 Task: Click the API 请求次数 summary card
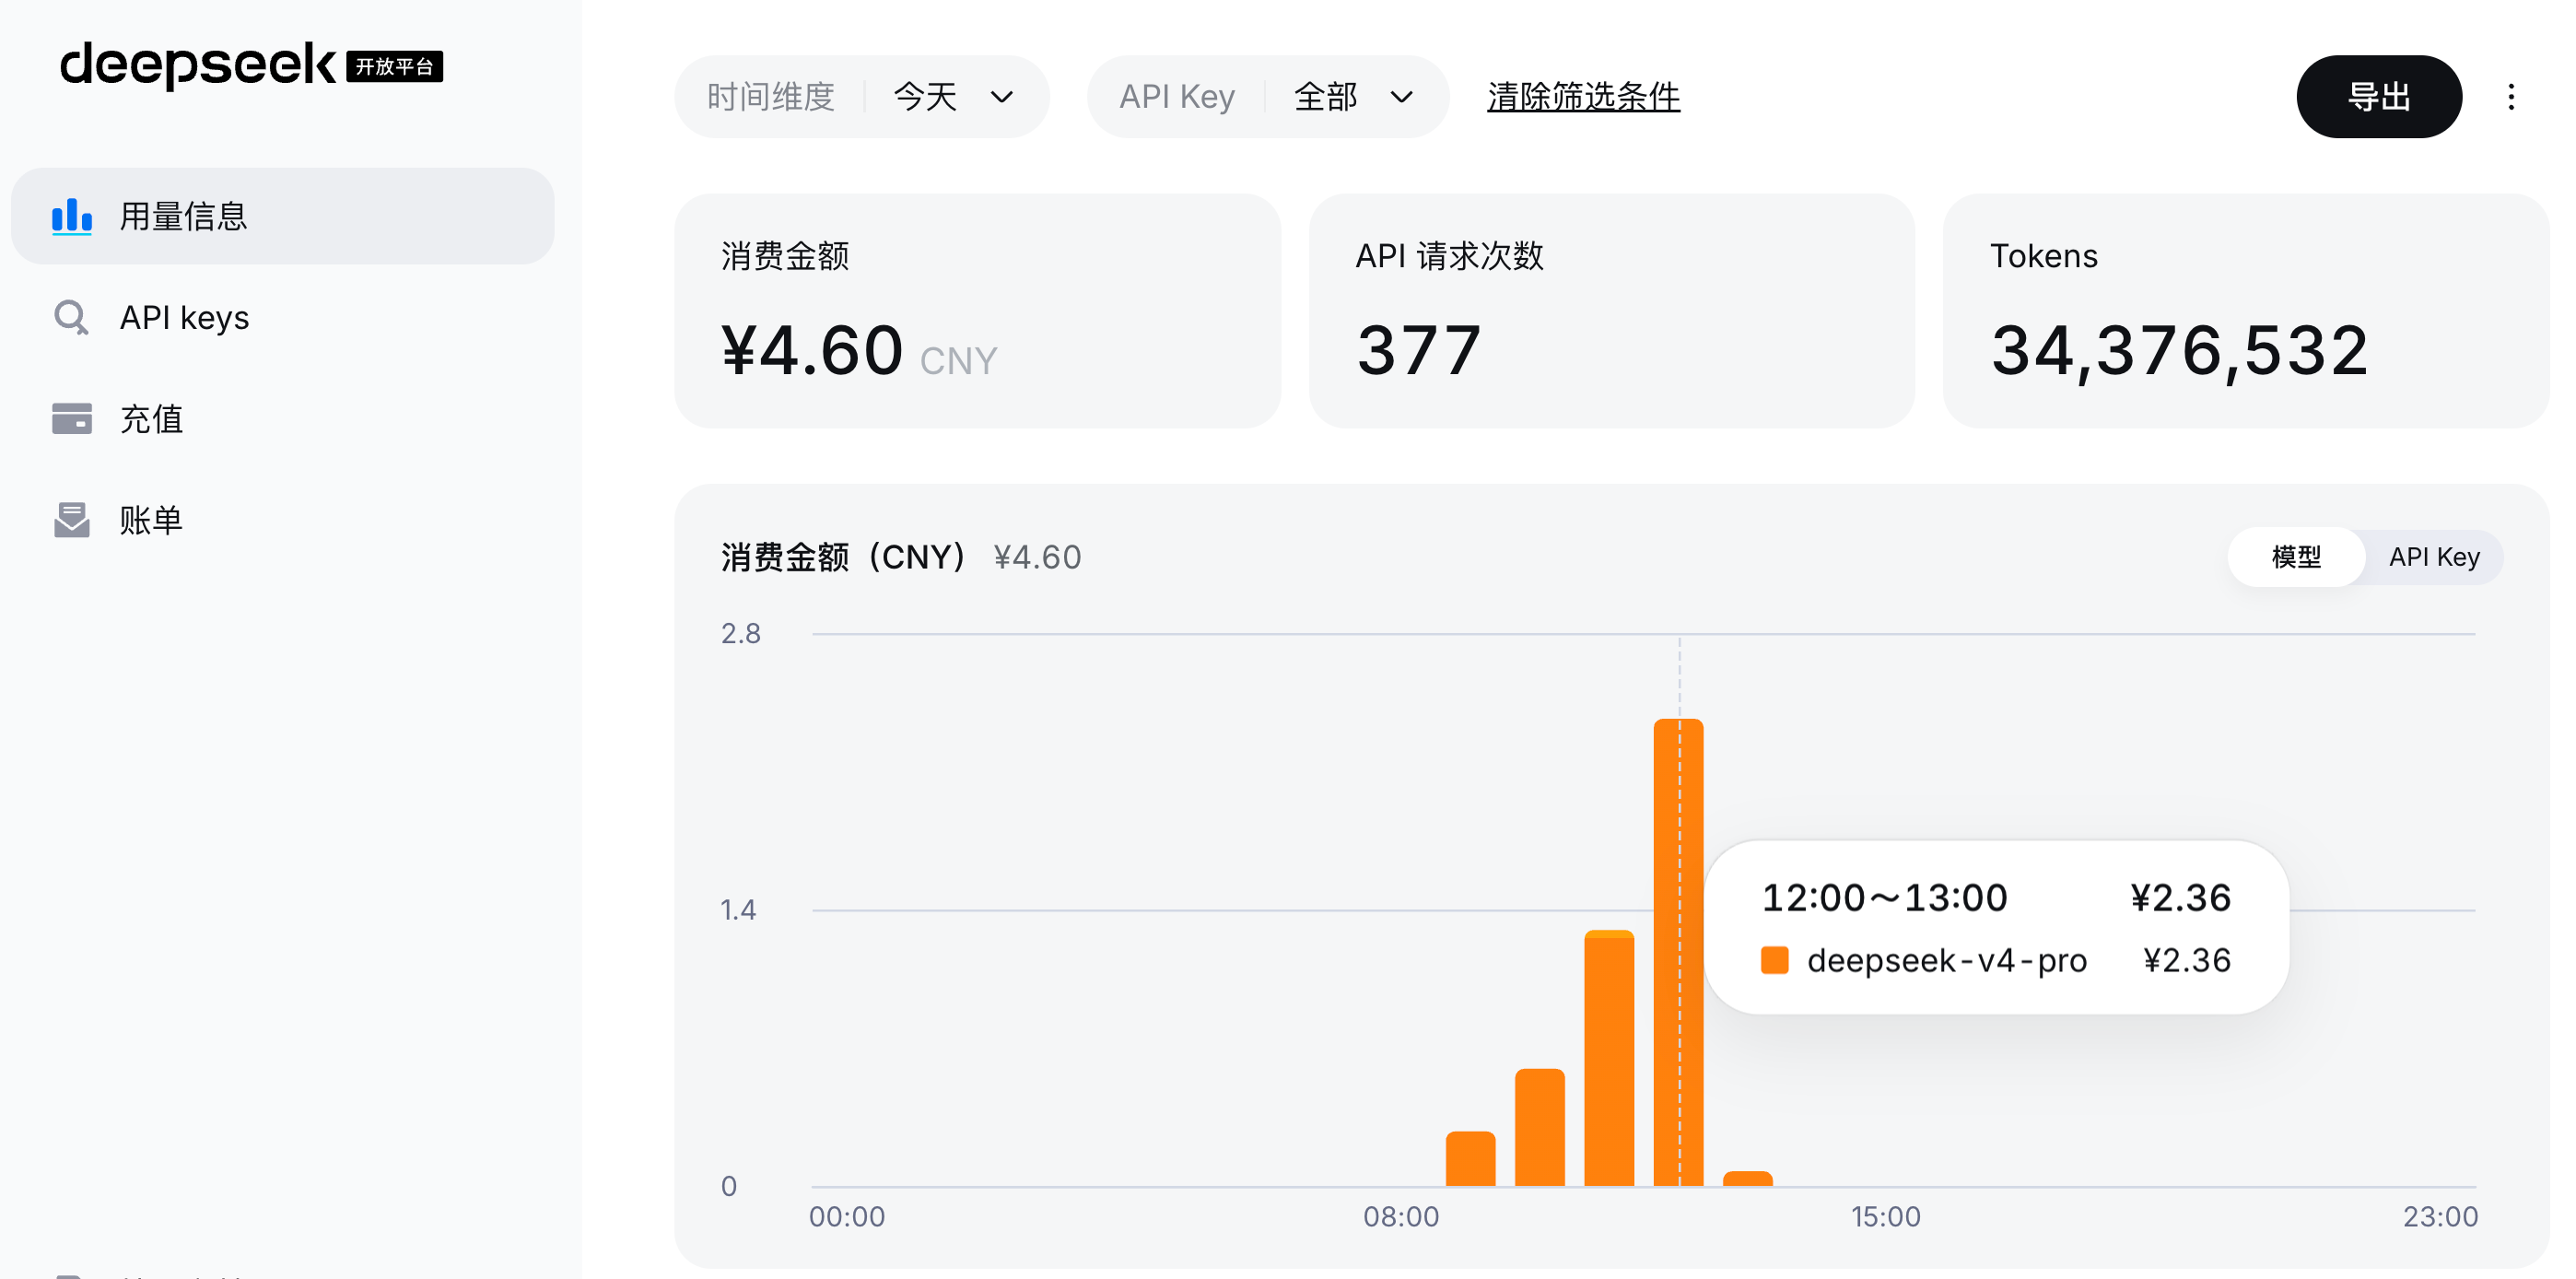[1611, 311]
